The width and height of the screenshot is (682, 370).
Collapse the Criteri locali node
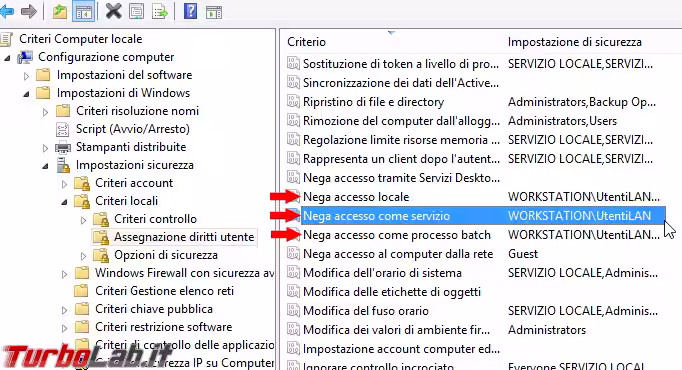[64, 202]
